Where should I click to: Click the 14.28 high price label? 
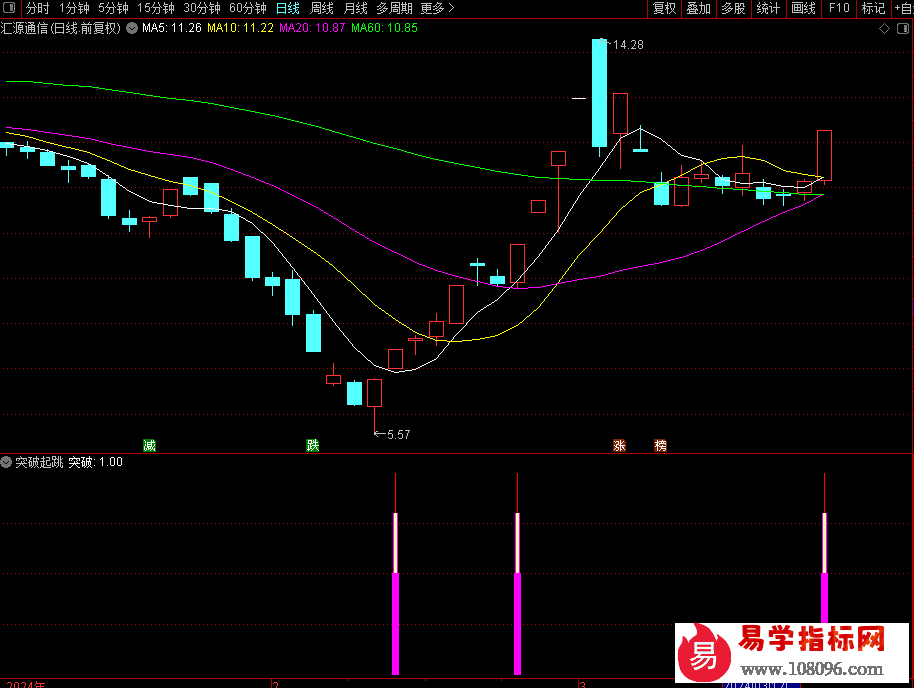628,45
